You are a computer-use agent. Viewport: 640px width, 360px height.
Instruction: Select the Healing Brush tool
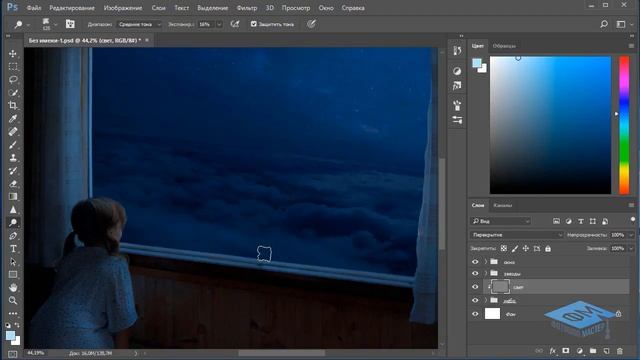(13, 132)
